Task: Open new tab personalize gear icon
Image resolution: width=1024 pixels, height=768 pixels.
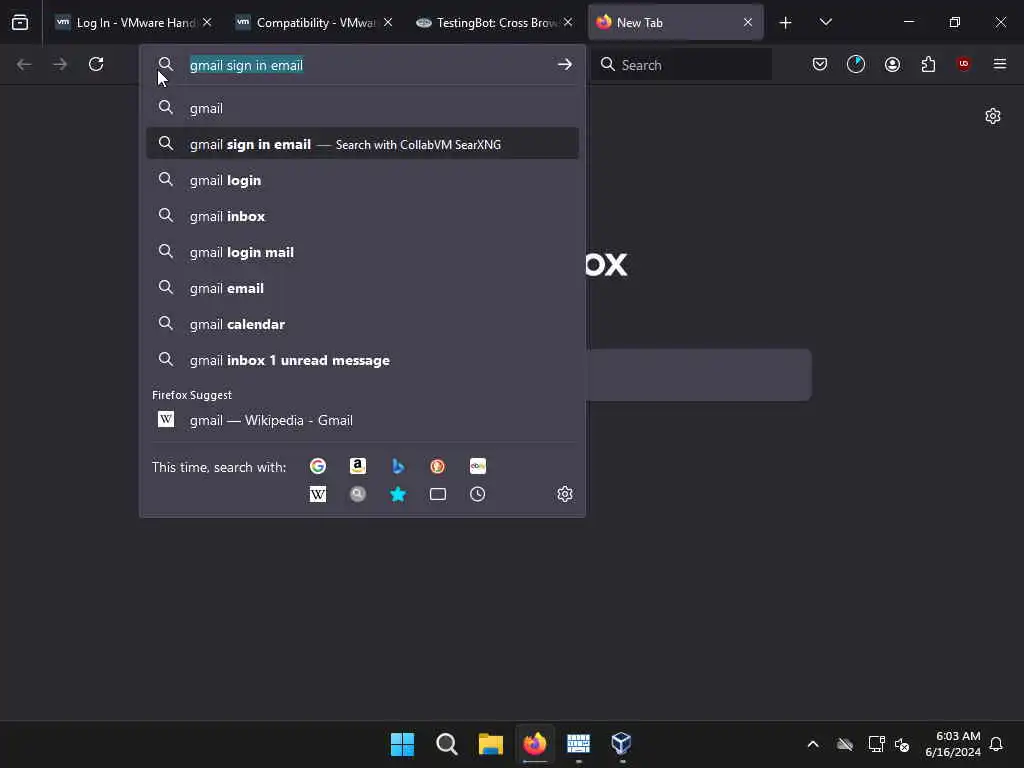Action: (993, 116)
